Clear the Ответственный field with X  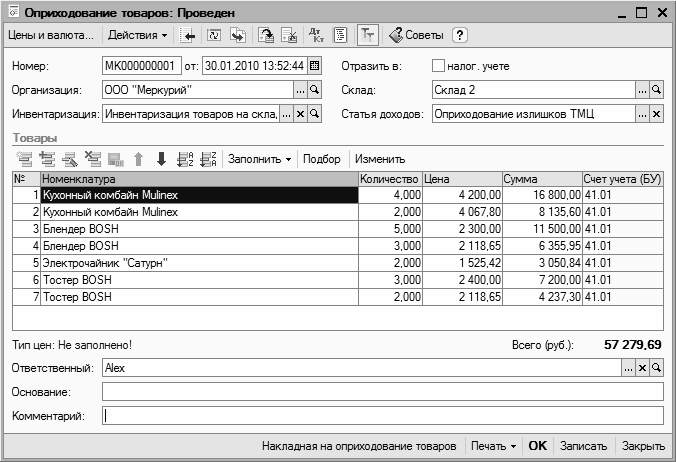tap(642, 368)
